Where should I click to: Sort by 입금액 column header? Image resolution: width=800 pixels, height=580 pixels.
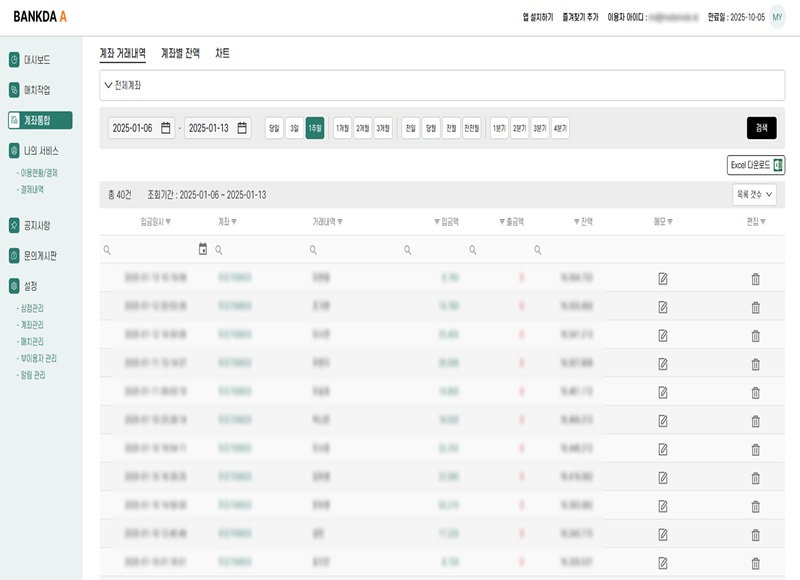pos(446,221)
